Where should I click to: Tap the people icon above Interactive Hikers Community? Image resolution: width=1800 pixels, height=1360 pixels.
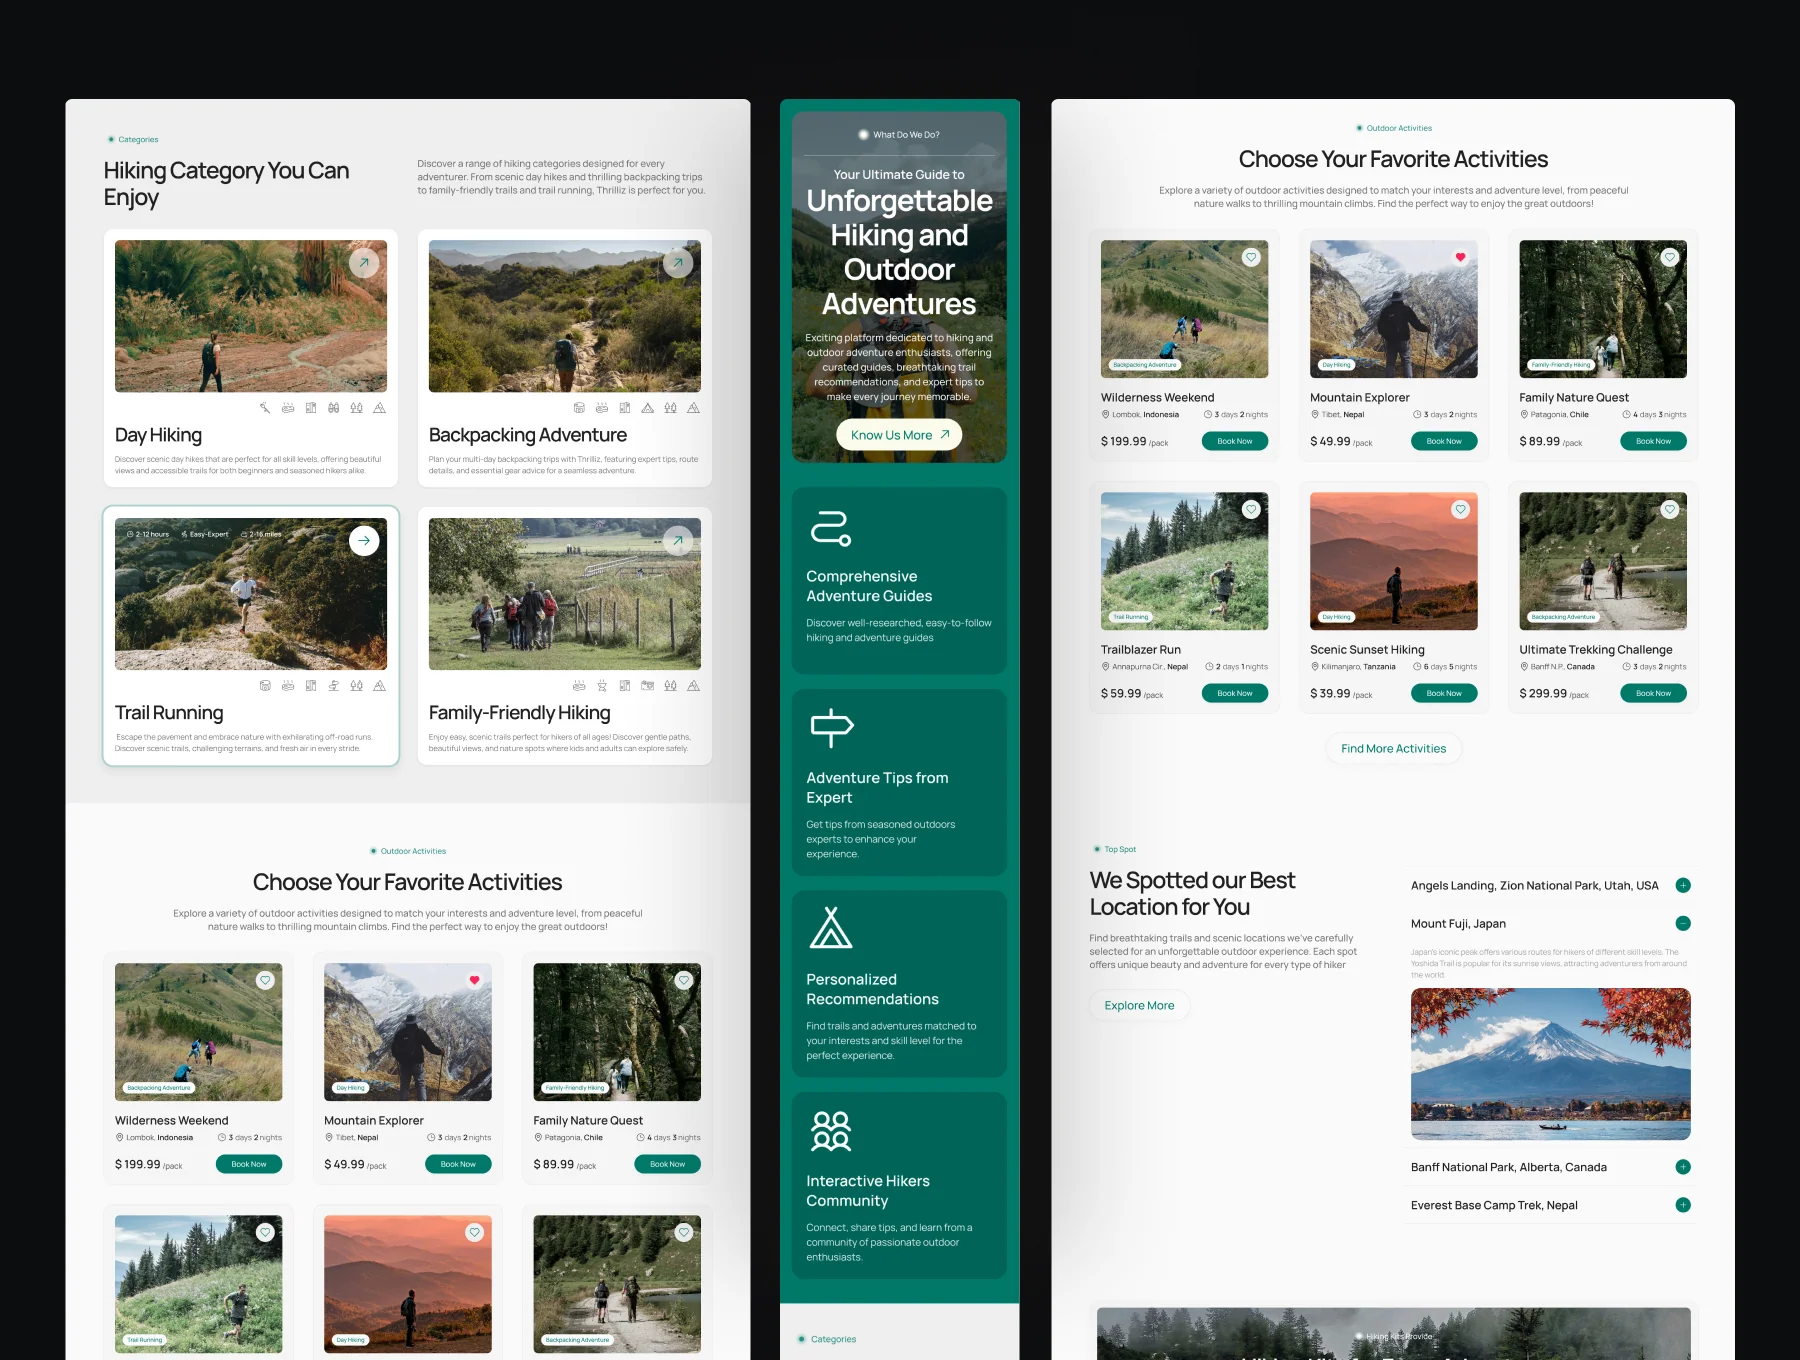click(x=831, y=1130)
